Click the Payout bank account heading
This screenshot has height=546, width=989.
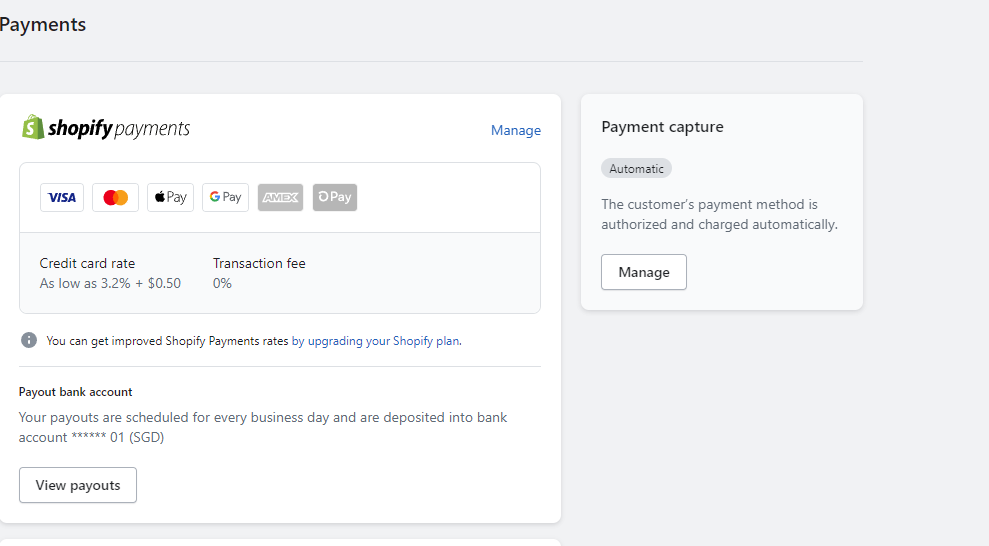tap(76, 392)
